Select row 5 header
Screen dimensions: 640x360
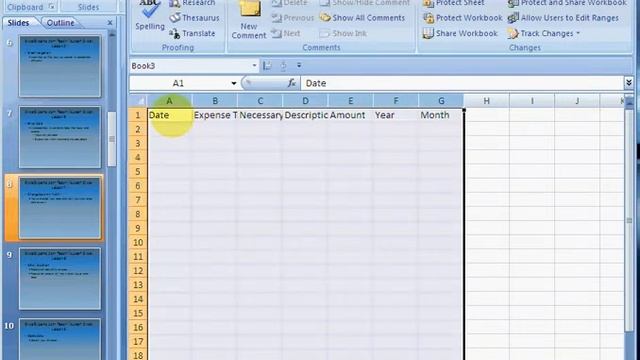point(138,172)
